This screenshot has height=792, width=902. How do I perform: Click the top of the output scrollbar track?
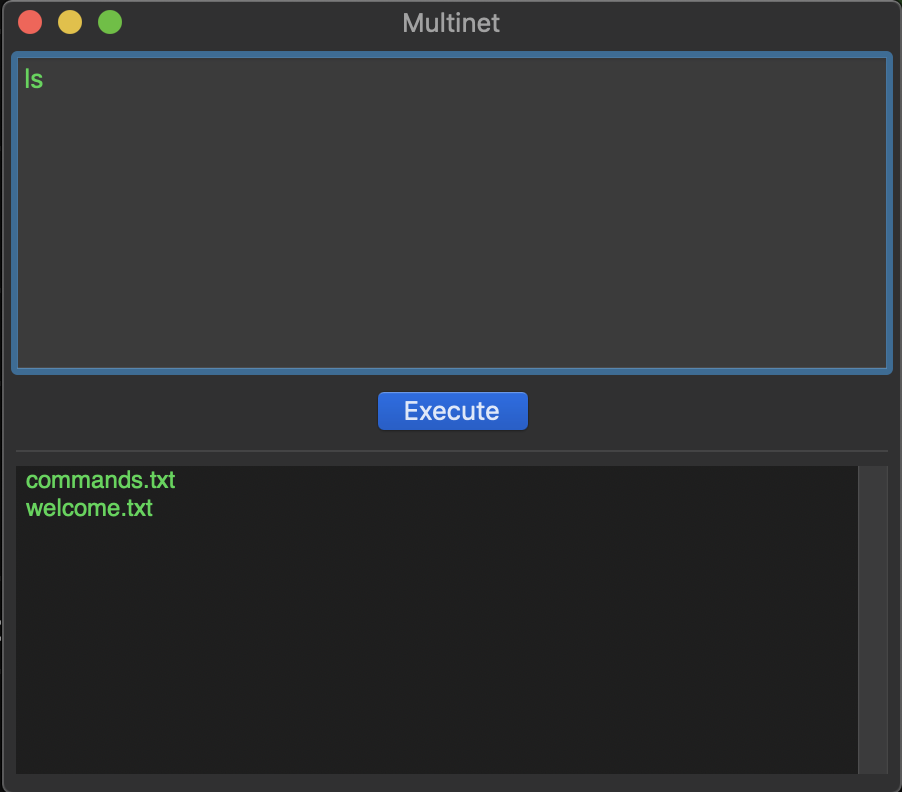[872, 475]
